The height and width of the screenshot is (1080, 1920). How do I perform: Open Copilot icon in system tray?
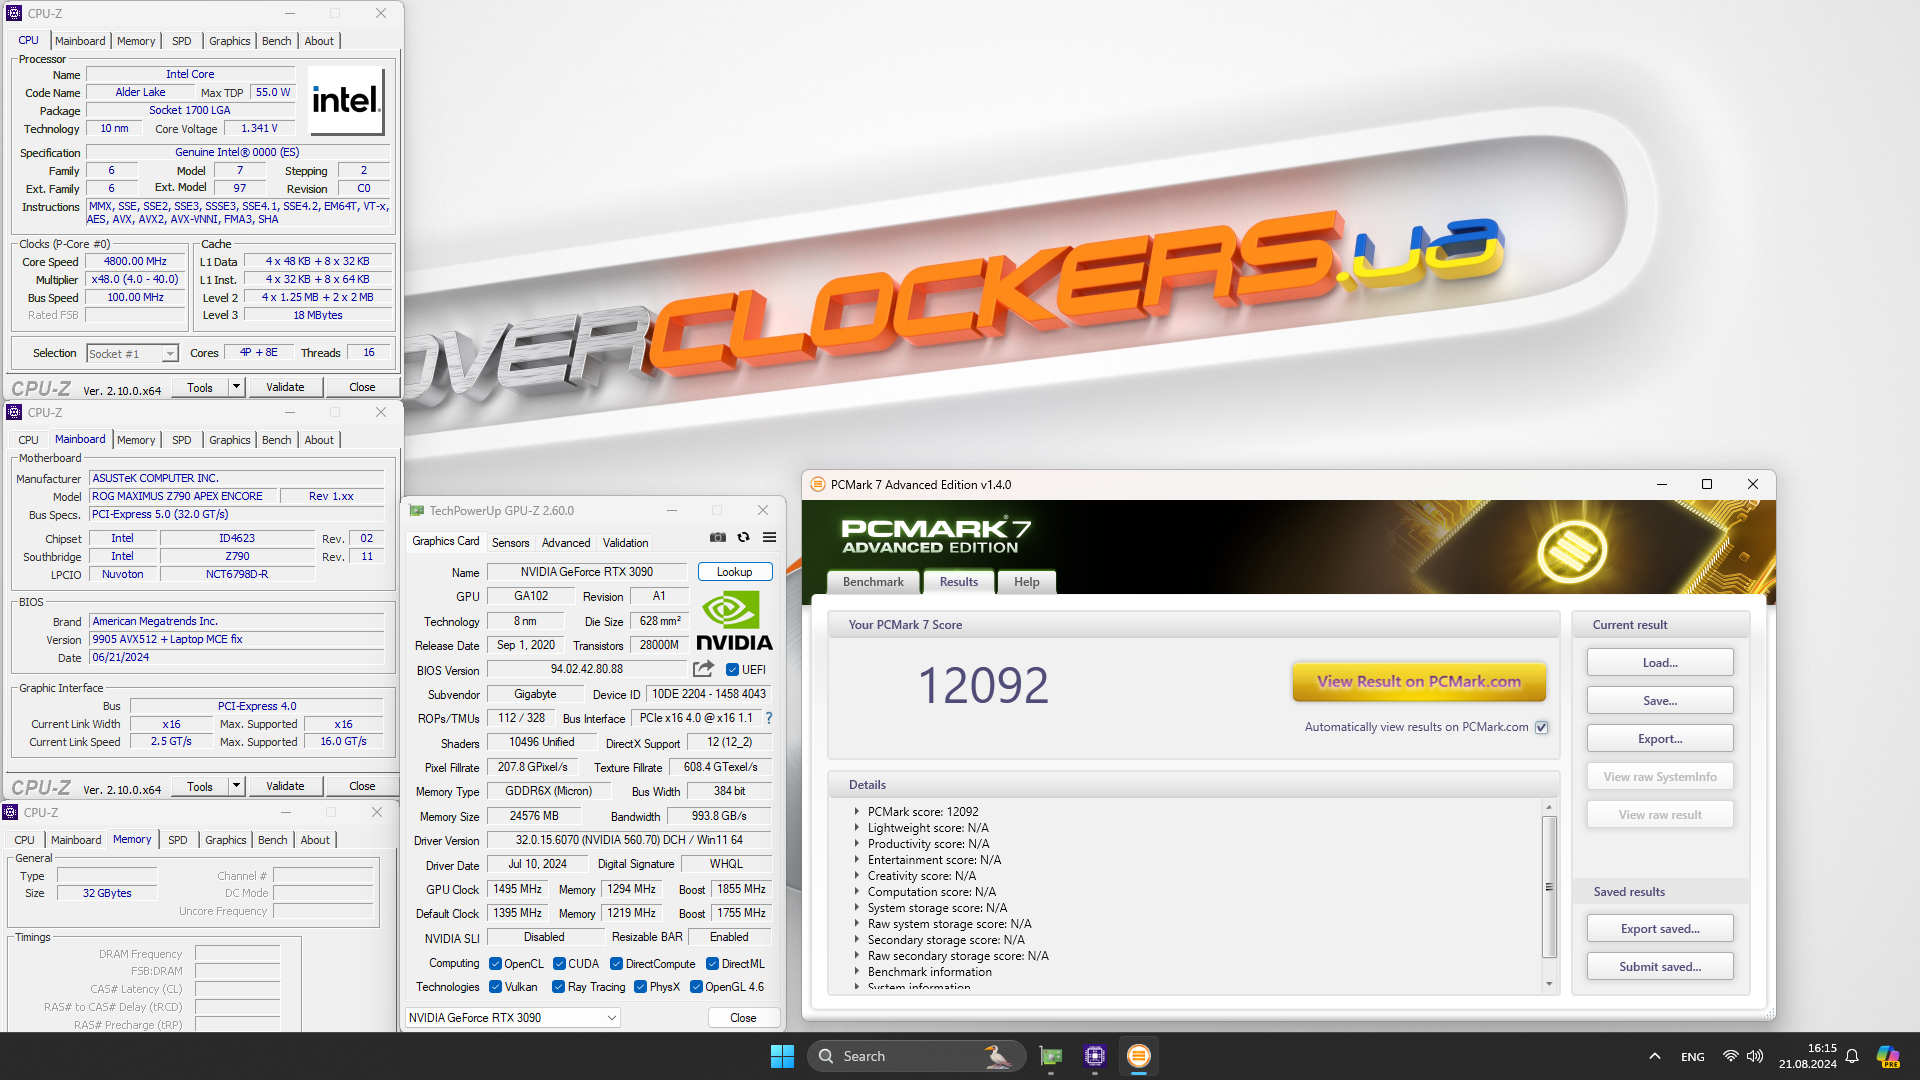1888,1056
